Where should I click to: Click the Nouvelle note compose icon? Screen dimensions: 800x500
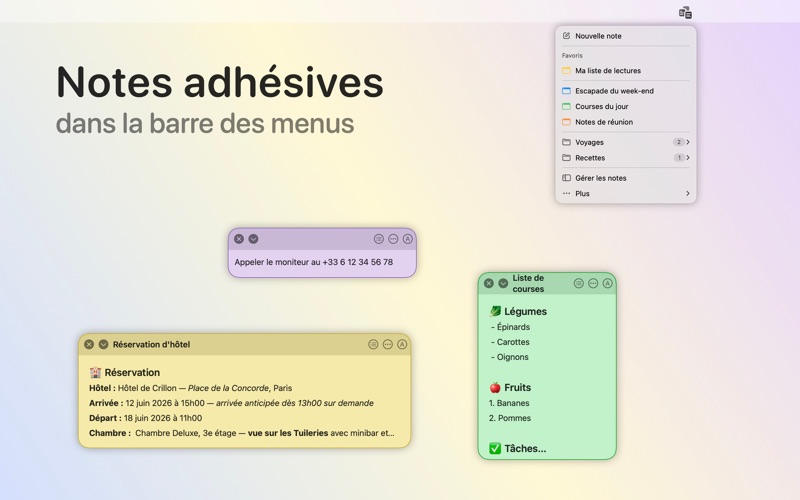pos(566,36)
